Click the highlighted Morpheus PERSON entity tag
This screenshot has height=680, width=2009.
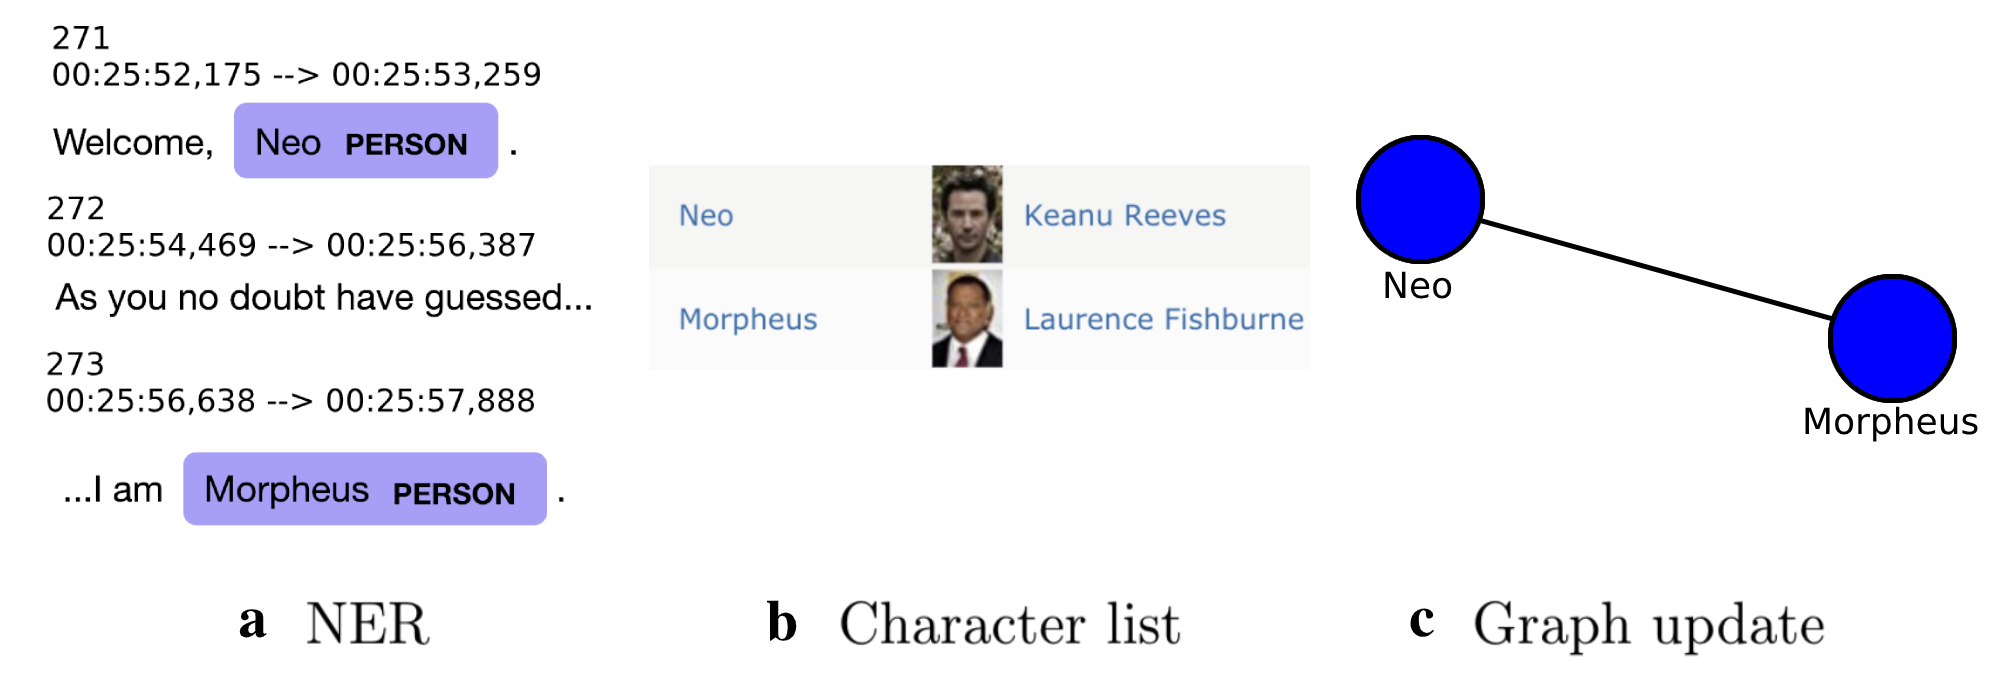tap(365, 489)
